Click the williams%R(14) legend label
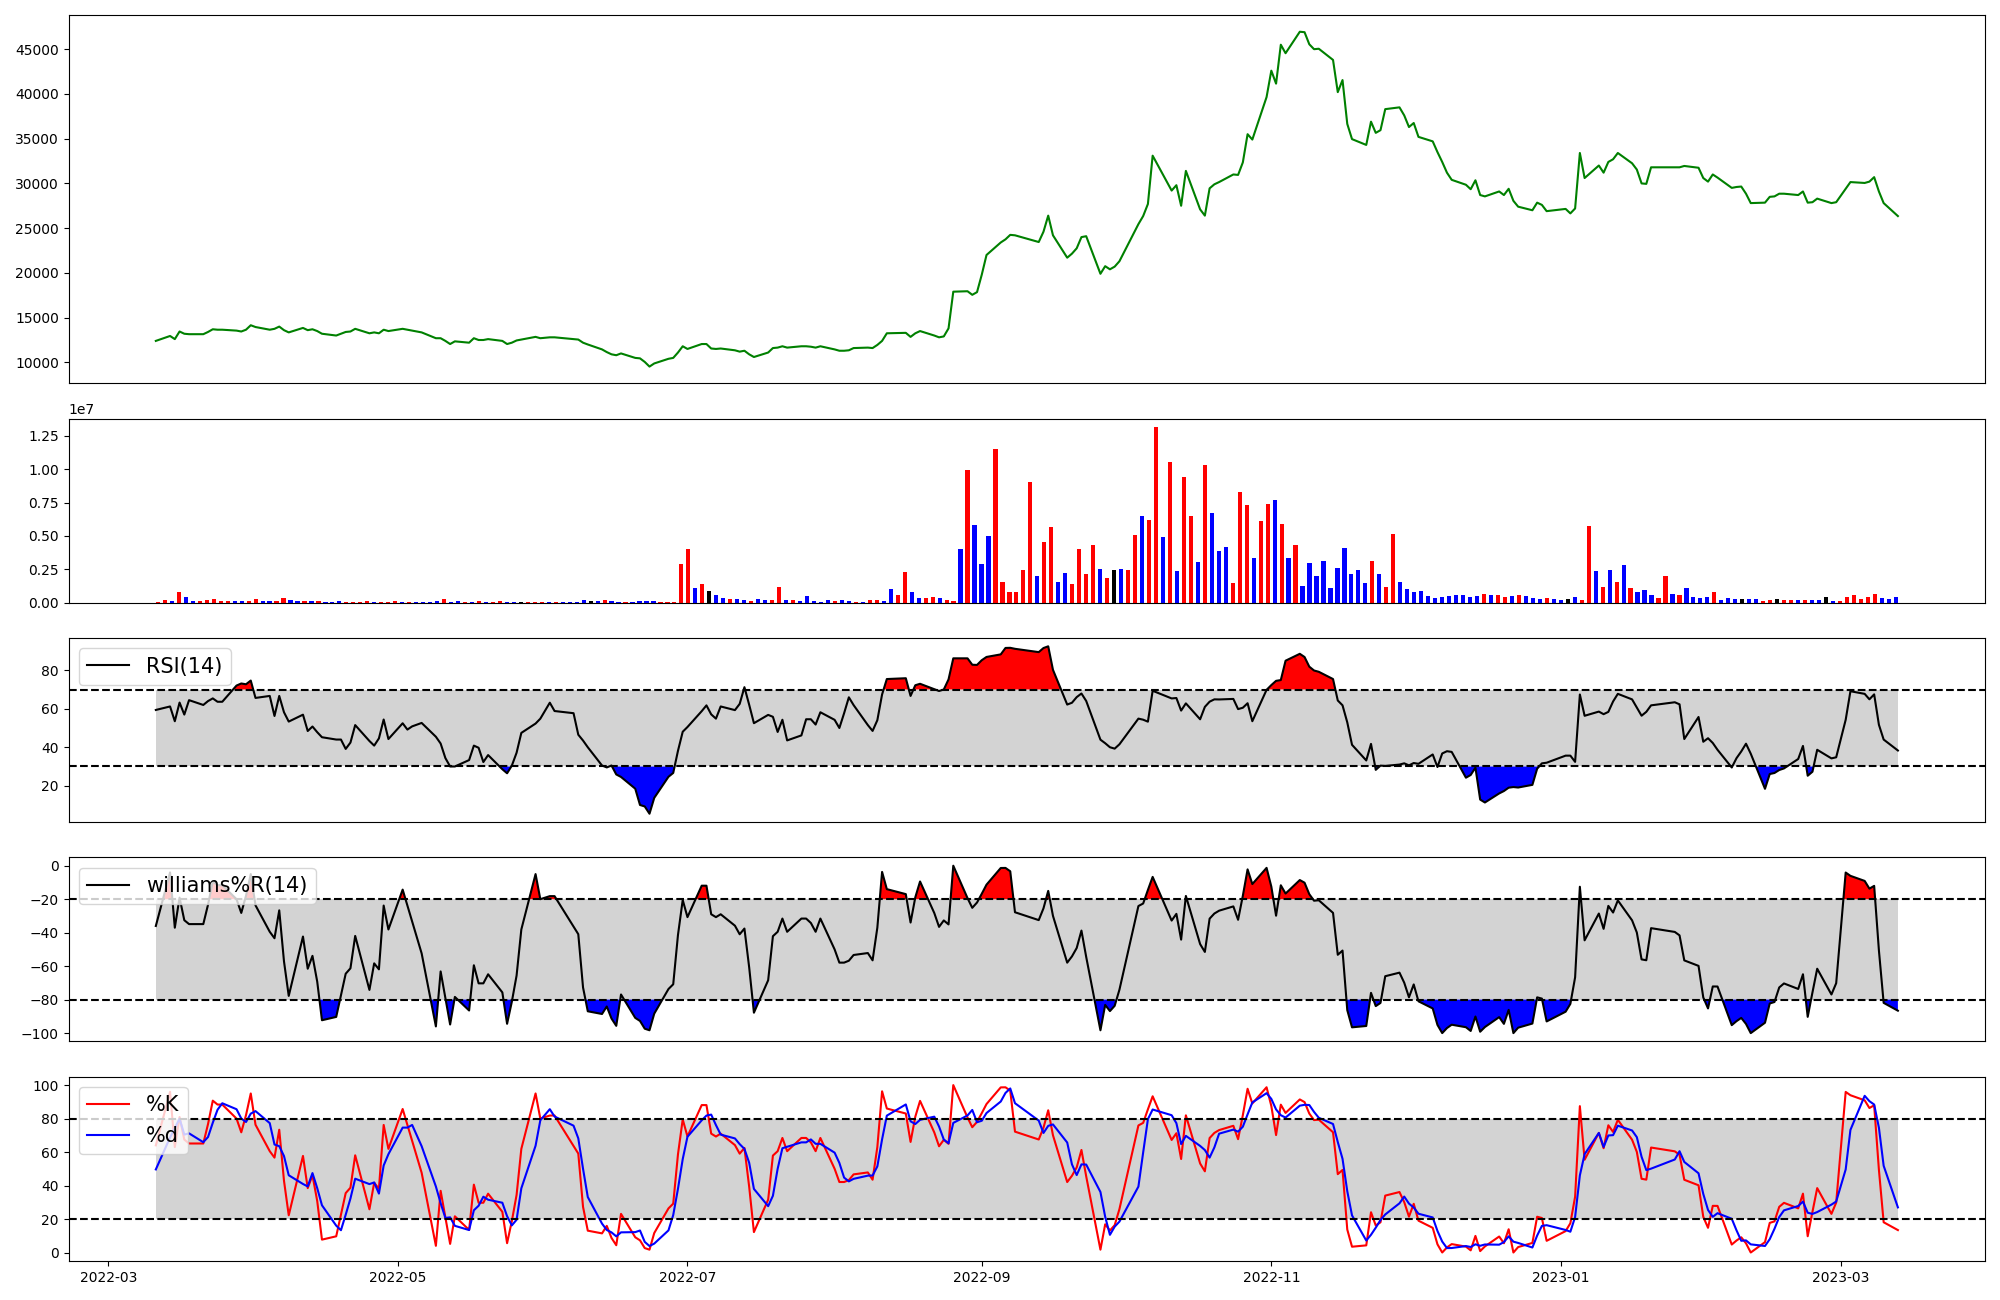This screenshot has height=1300, width=2000. pyautogui.click(x=226, y=885)
